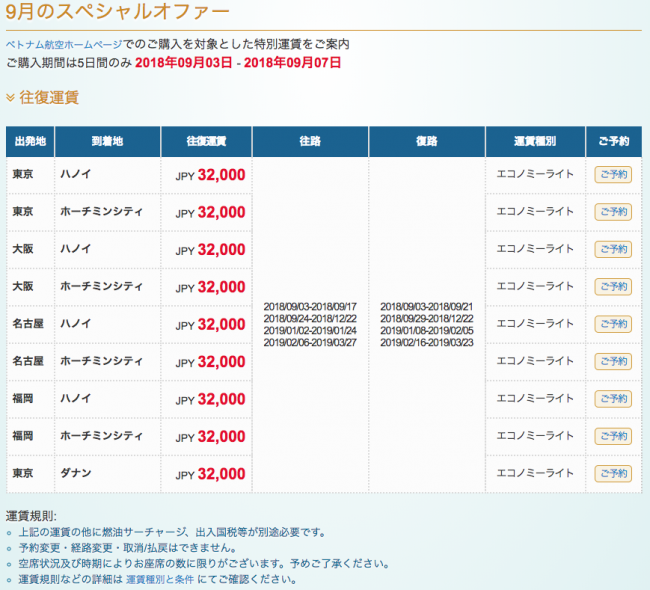The height and width of the screenshot is (590, 650).
Task: Click the 往路 column header
Action: (x=310, y=141)
